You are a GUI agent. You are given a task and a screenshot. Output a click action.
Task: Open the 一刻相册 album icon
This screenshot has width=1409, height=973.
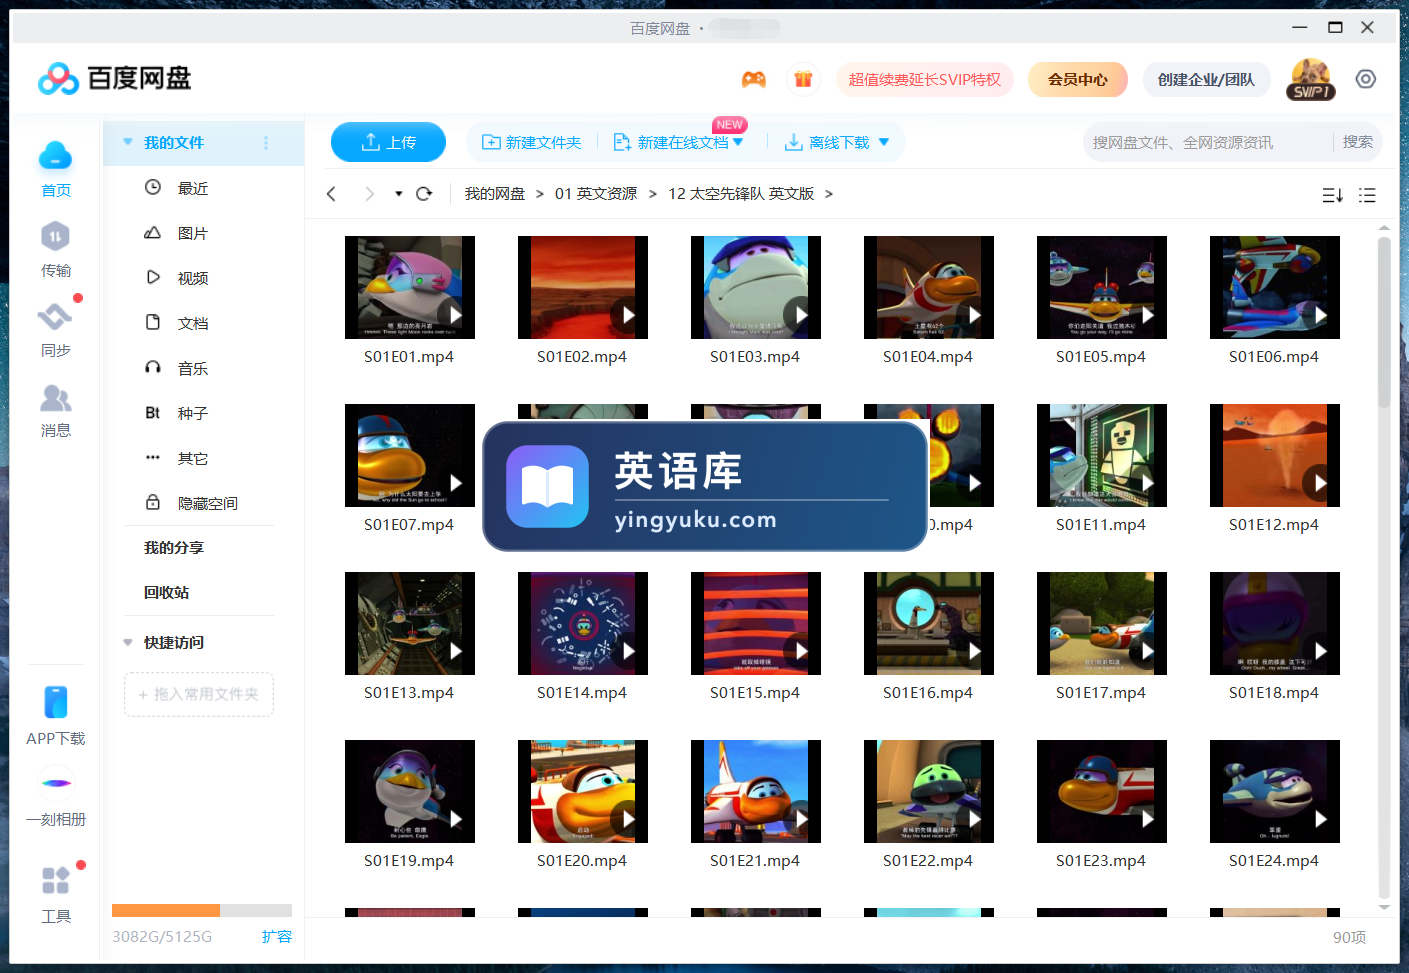click(56, 783)
